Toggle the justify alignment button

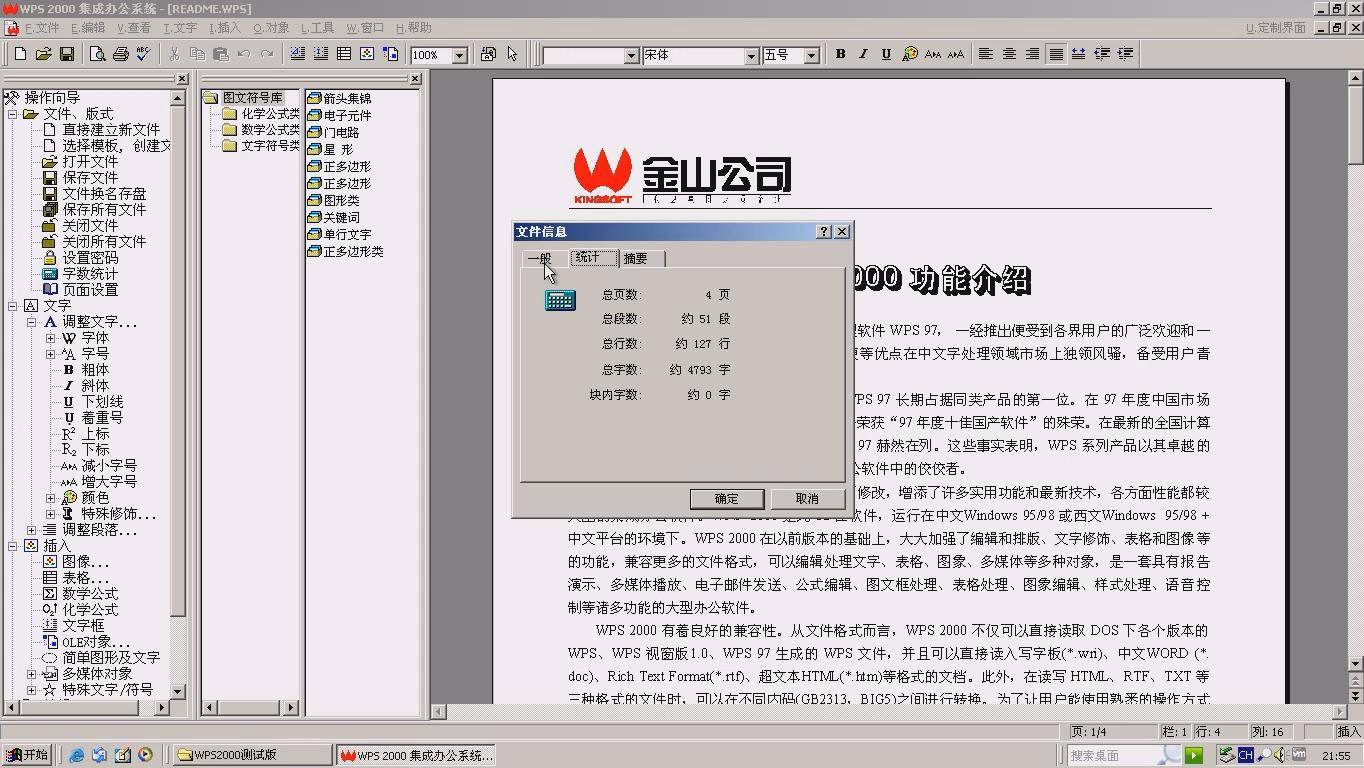pyautogui.click(x=1056, y=54)
